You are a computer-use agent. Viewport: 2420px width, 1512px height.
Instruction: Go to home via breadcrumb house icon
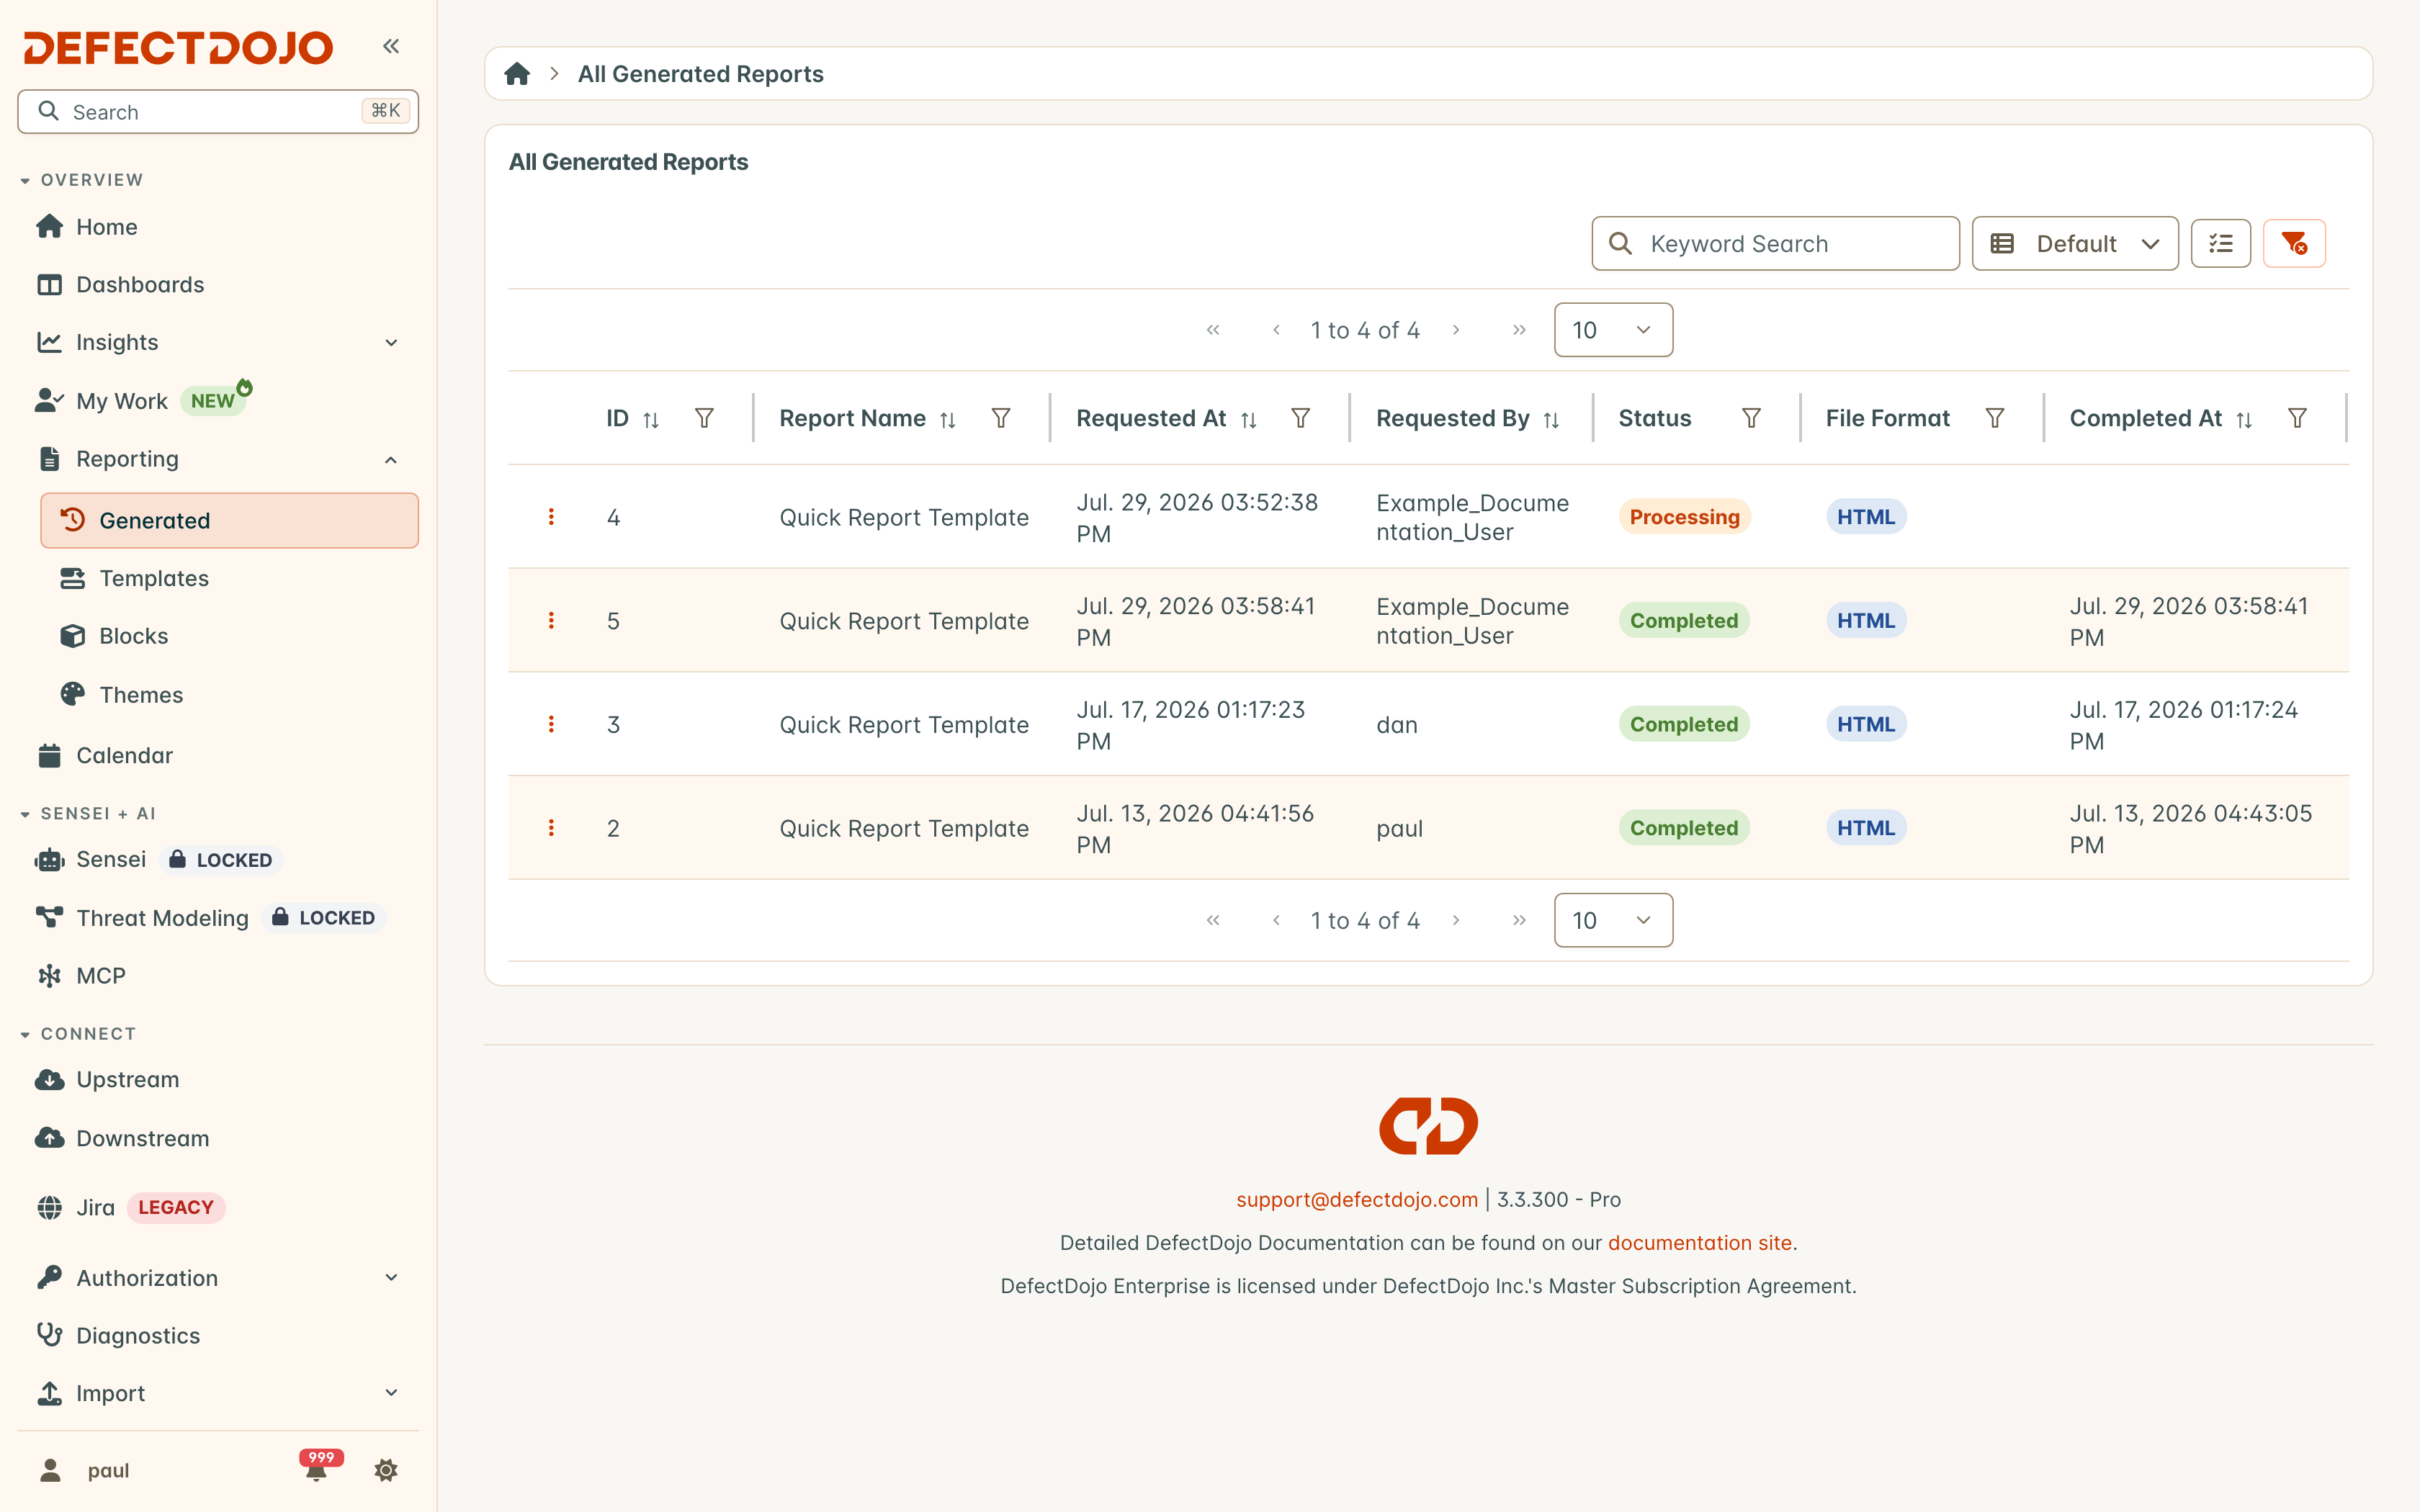coord(517,74)
